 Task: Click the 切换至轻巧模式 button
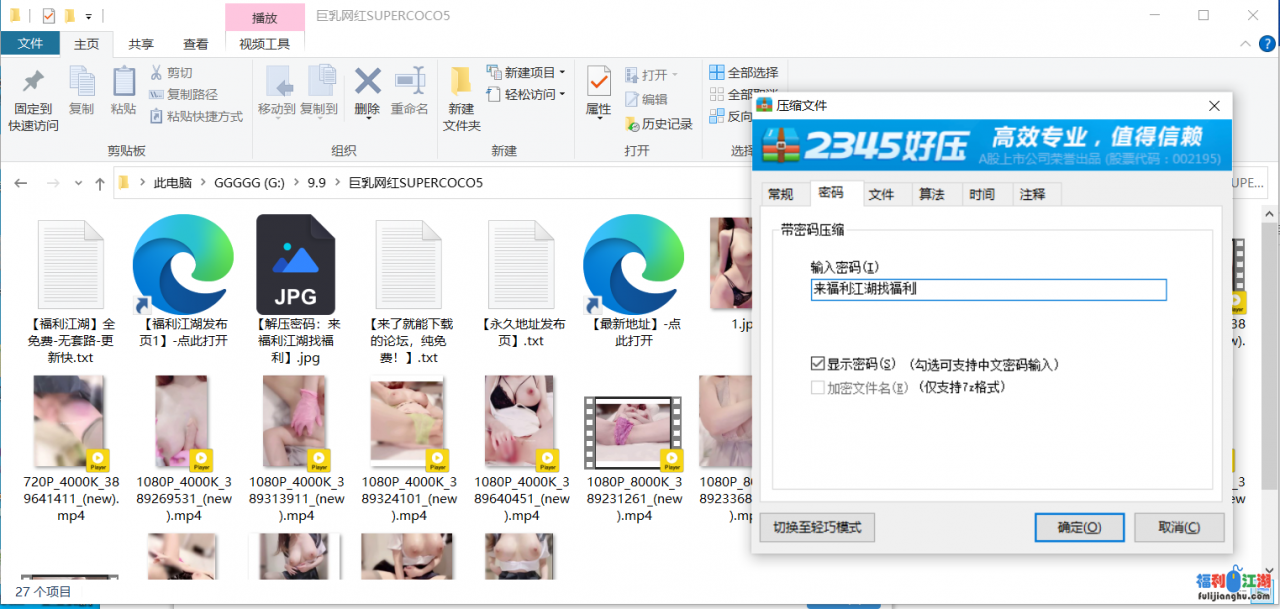click(x=817, y=527)
